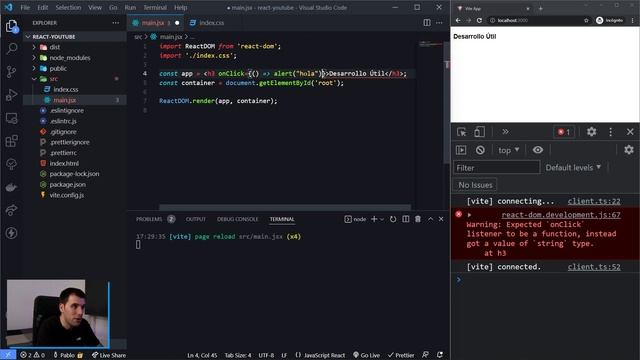This screenshot has height=360, width=640.
Task: Open the remote window indicator in the status bar
Action: (x=8, y=355)
